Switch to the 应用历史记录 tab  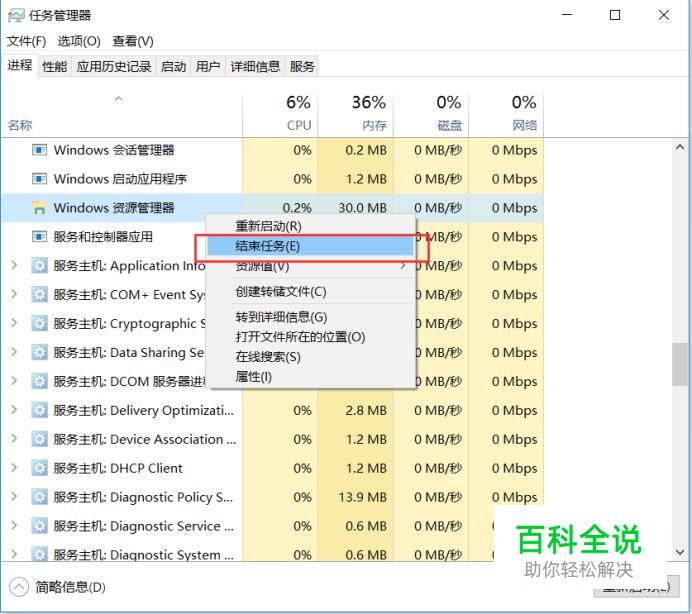pyautogui.click(x=114, y=67)
